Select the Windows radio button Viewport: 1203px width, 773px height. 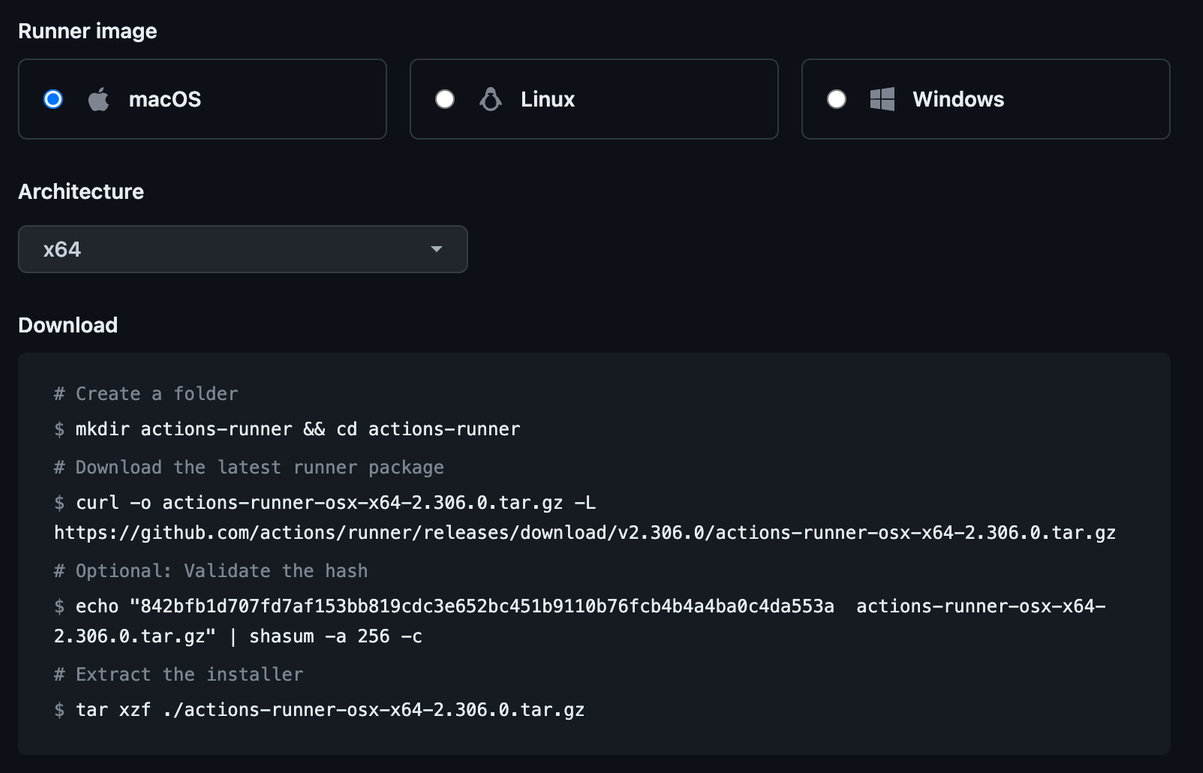(836, 98)
